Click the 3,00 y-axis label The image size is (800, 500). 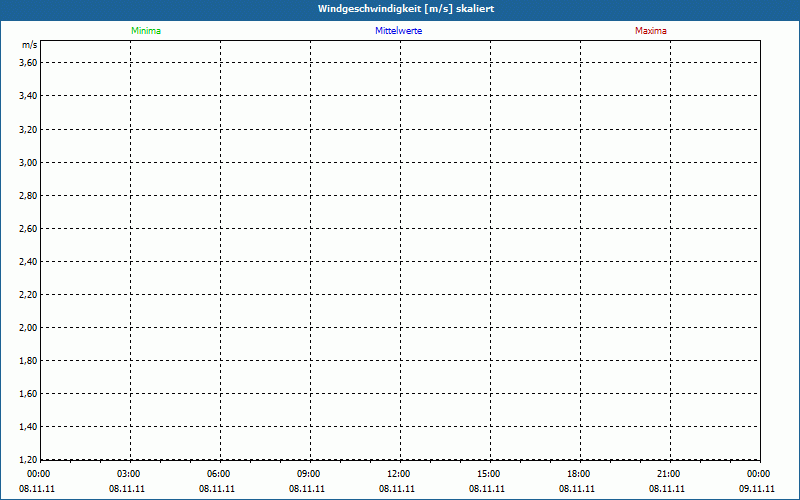[28, 162]
